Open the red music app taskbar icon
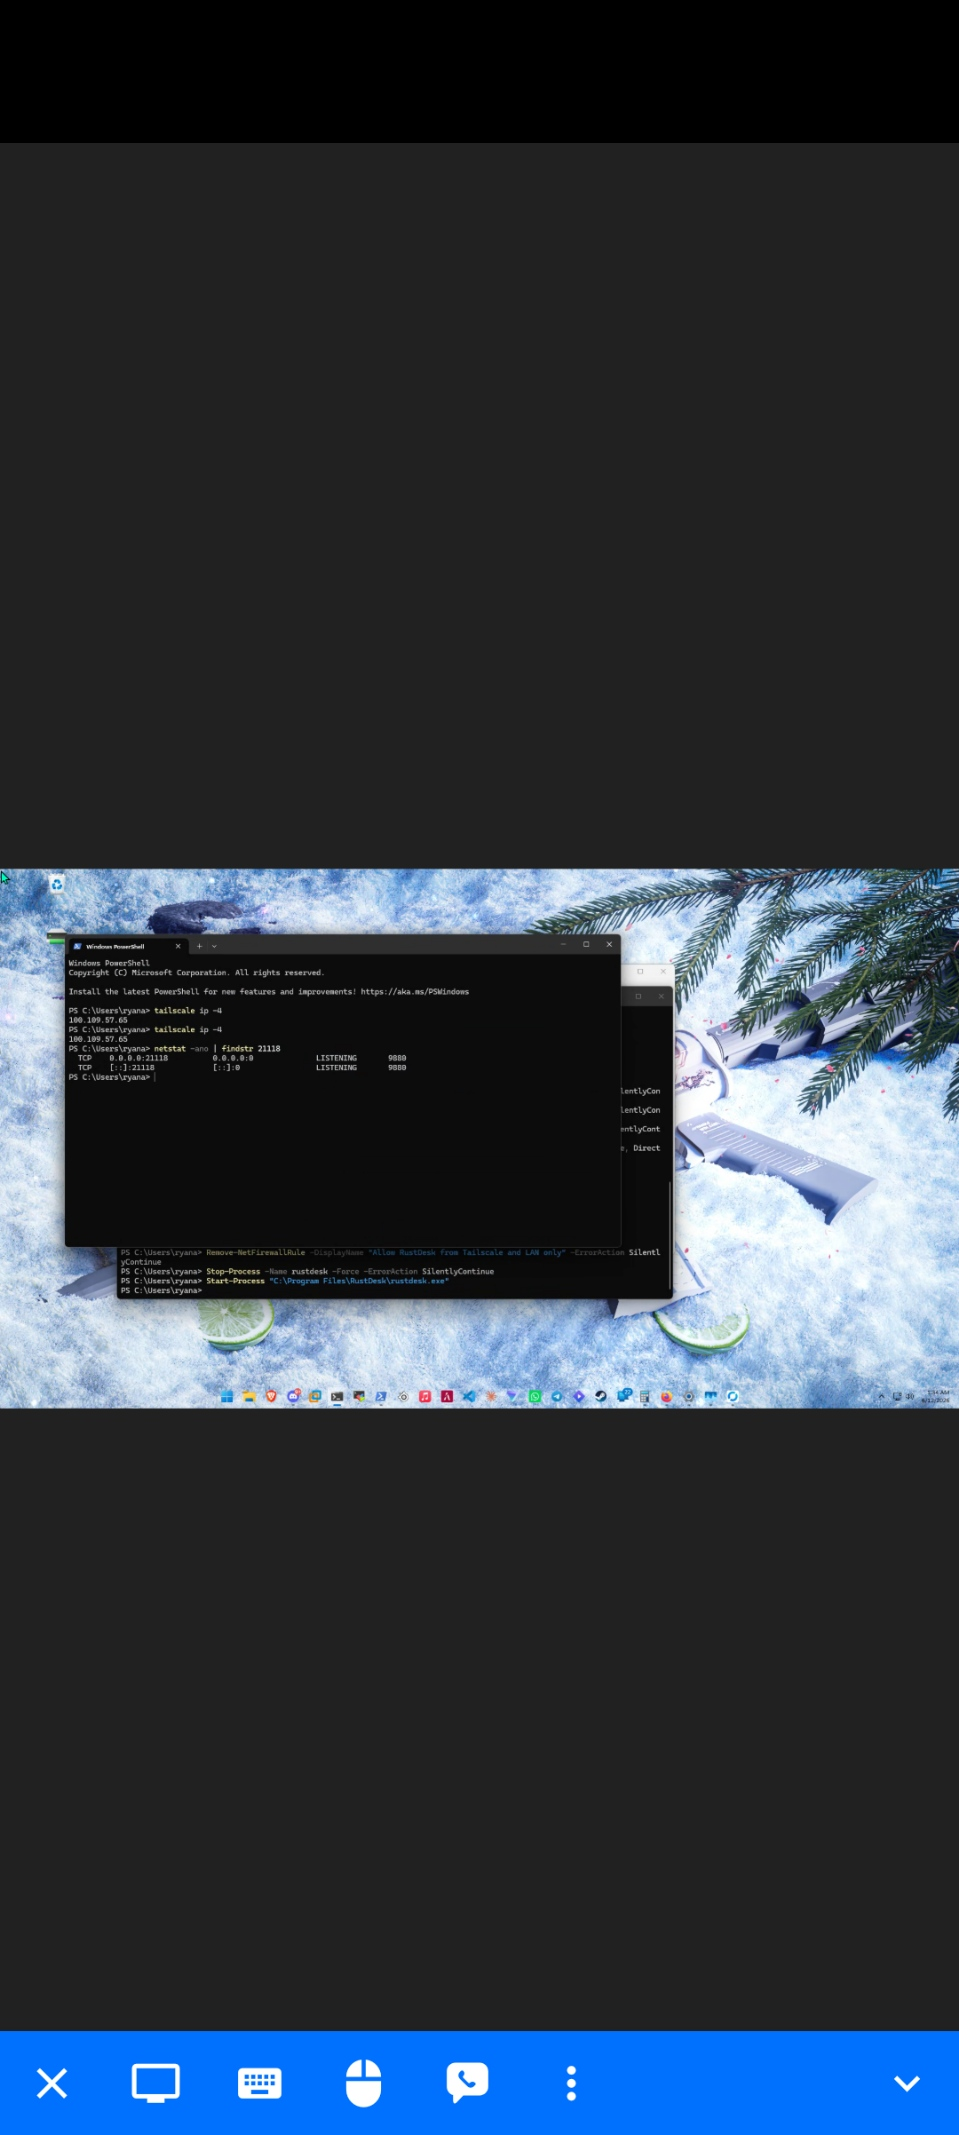Viewport: 959px width, 2135px height. click(x=425, y=1396)
